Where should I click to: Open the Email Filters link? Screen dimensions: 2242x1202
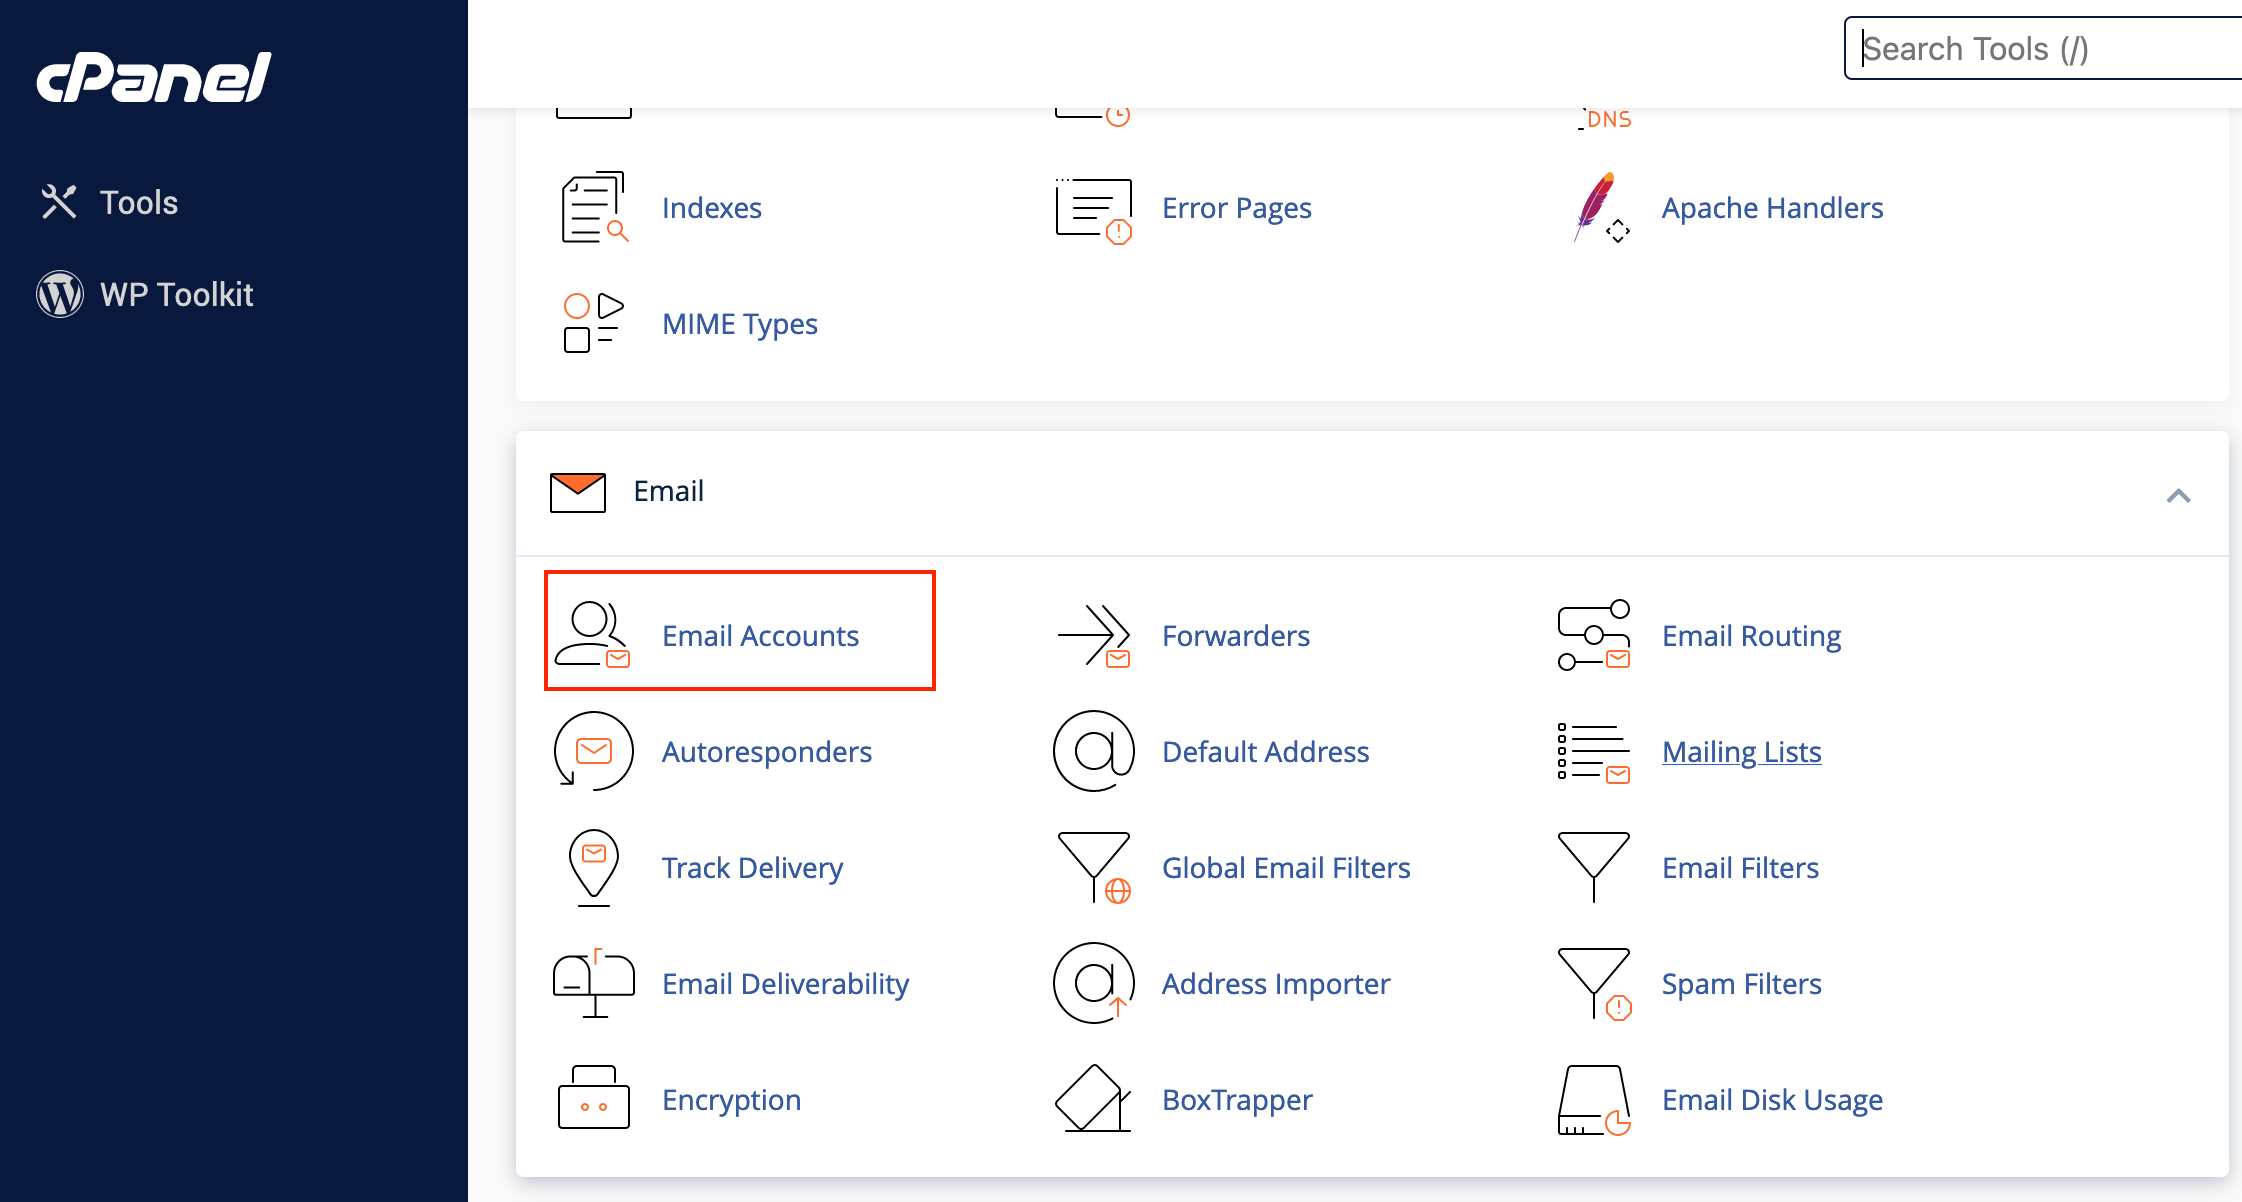(1740, 868)
